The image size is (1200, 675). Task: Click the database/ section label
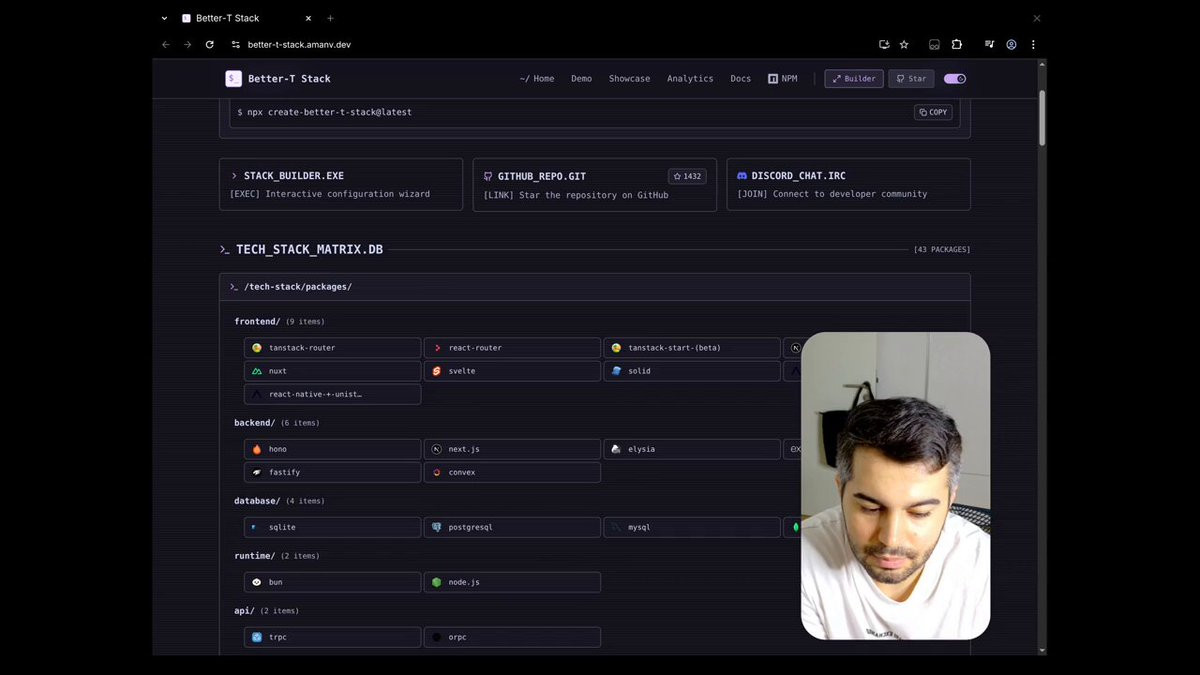pyautogui.click(x=257, y=500)
